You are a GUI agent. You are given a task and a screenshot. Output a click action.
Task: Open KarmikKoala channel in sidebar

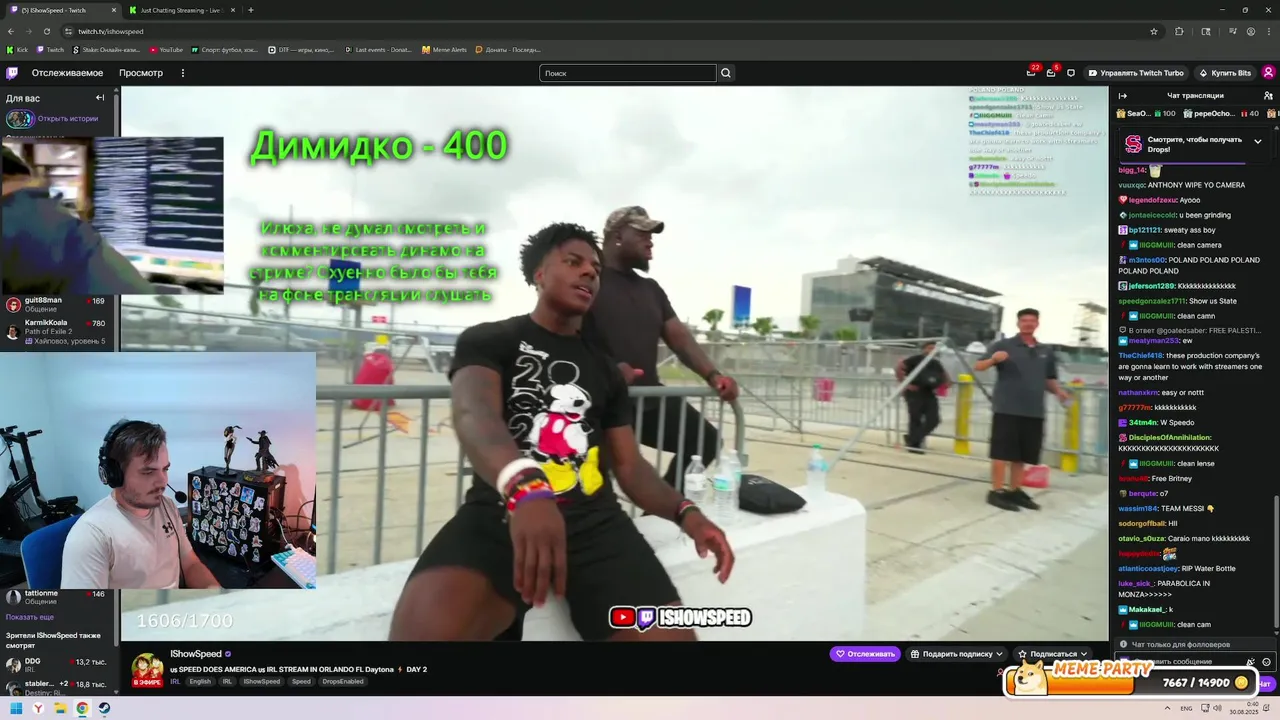59,331
